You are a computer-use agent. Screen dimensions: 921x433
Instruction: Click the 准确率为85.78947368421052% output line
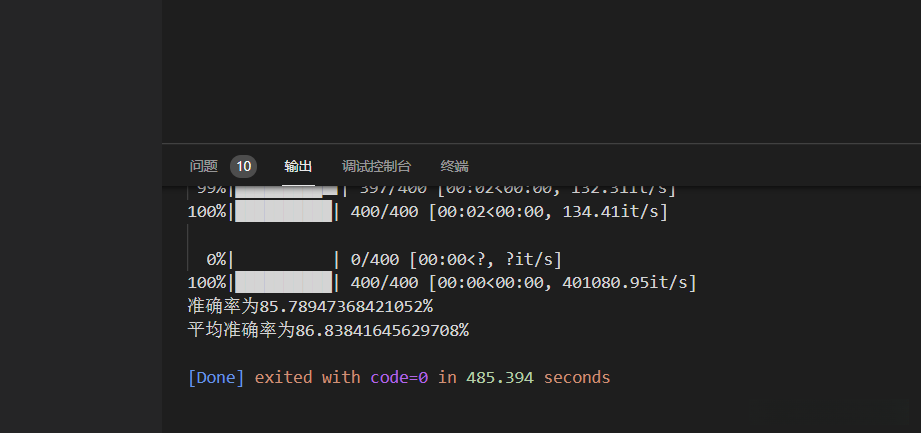[310, 306]
